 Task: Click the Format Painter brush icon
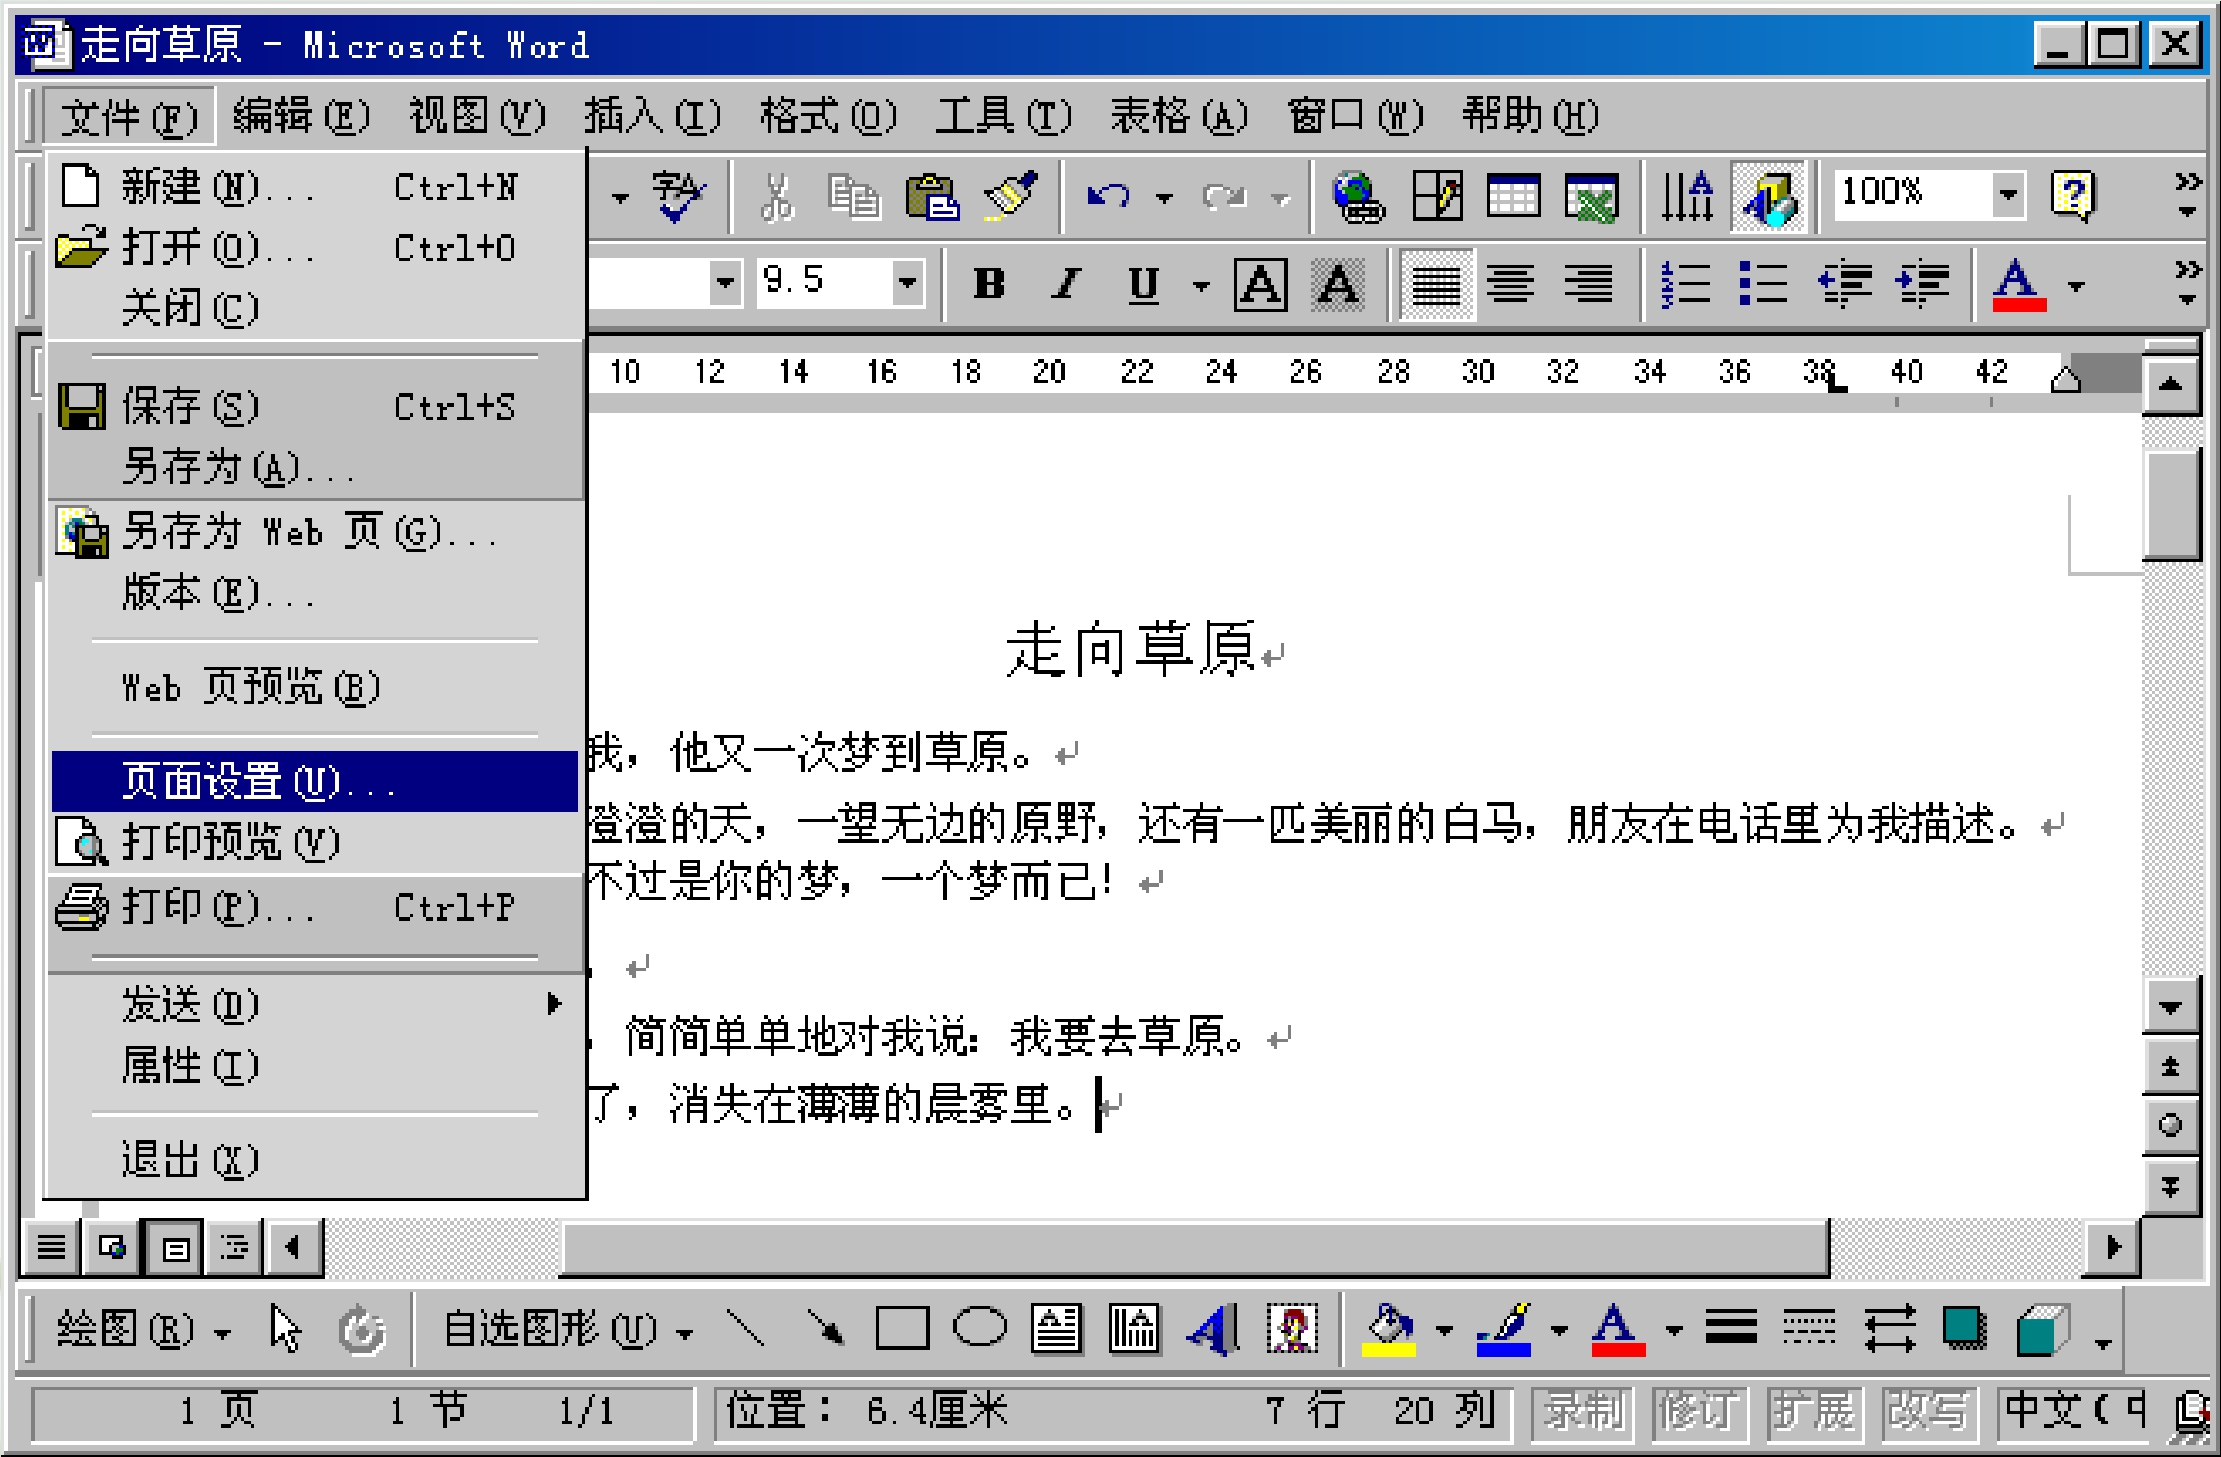pos(1010,195)
